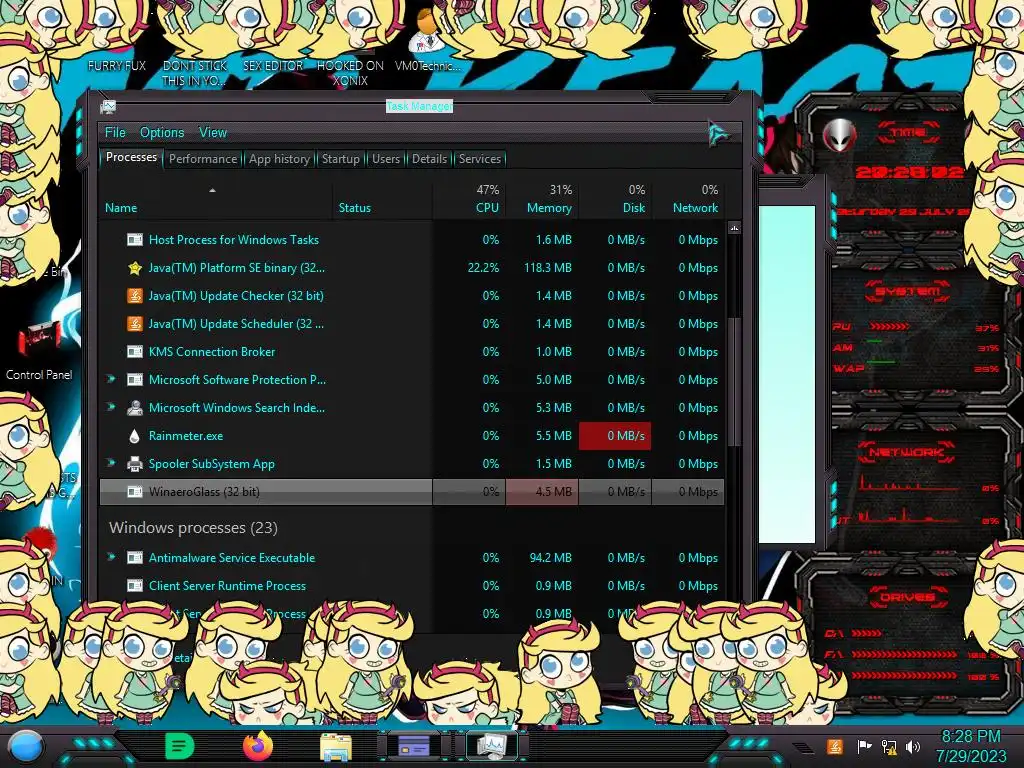Select the KMS Connection Broker row
Viewport: 1024px width, 768px height.
tap(412, 351)
